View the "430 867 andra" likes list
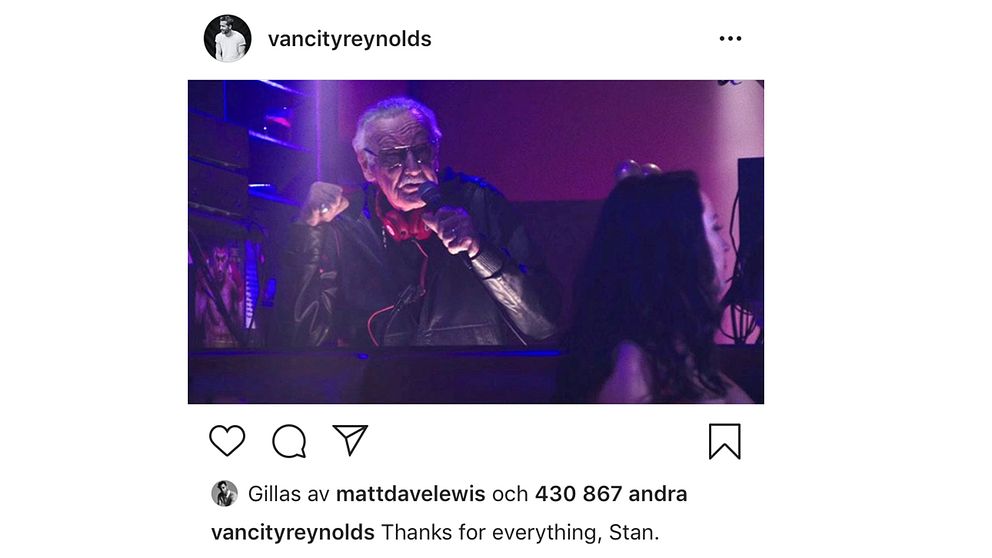 point(611,493)
